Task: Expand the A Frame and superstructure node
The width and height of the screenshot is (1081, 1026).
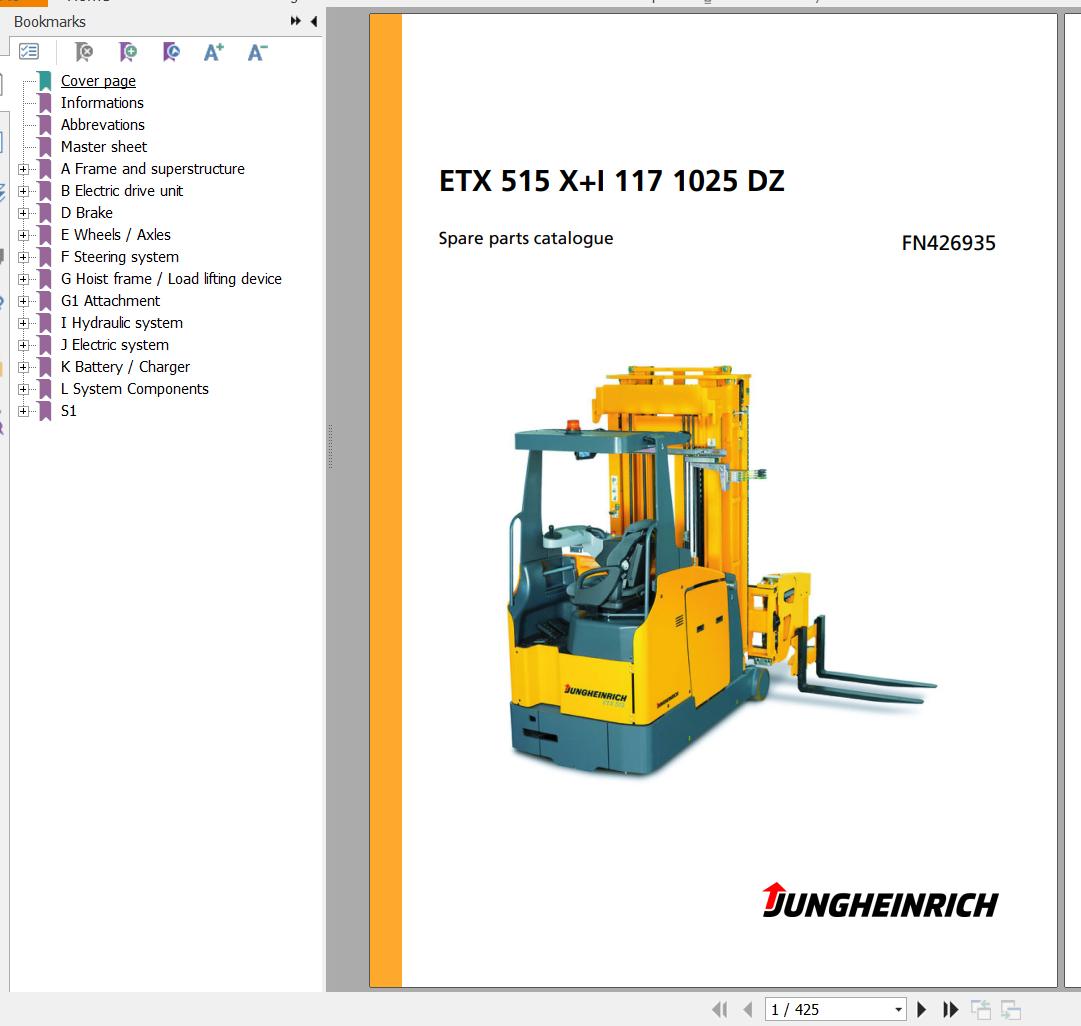Action: [23, 169]
